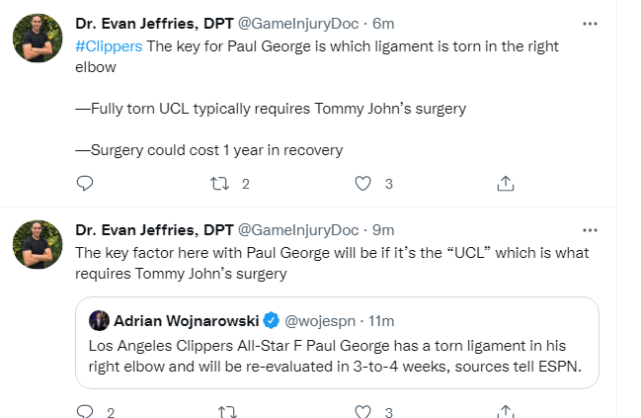Viewport: 641px width, 418px height.
Task: Share the second tweet quoting Wojnarowski
Action: 505,410
